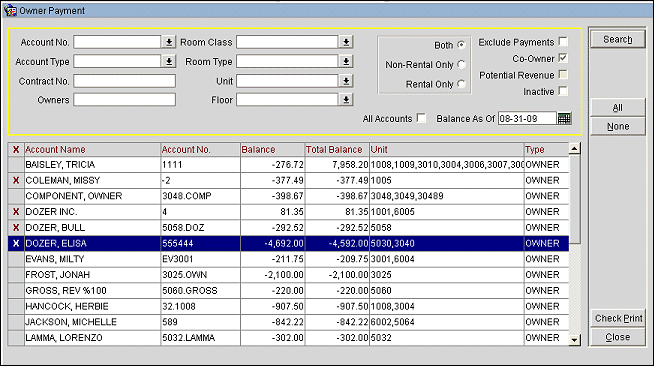Click the unit cell 3001,6004
The height and width of the screenshot is (366, 654).
tap(447, 259)
